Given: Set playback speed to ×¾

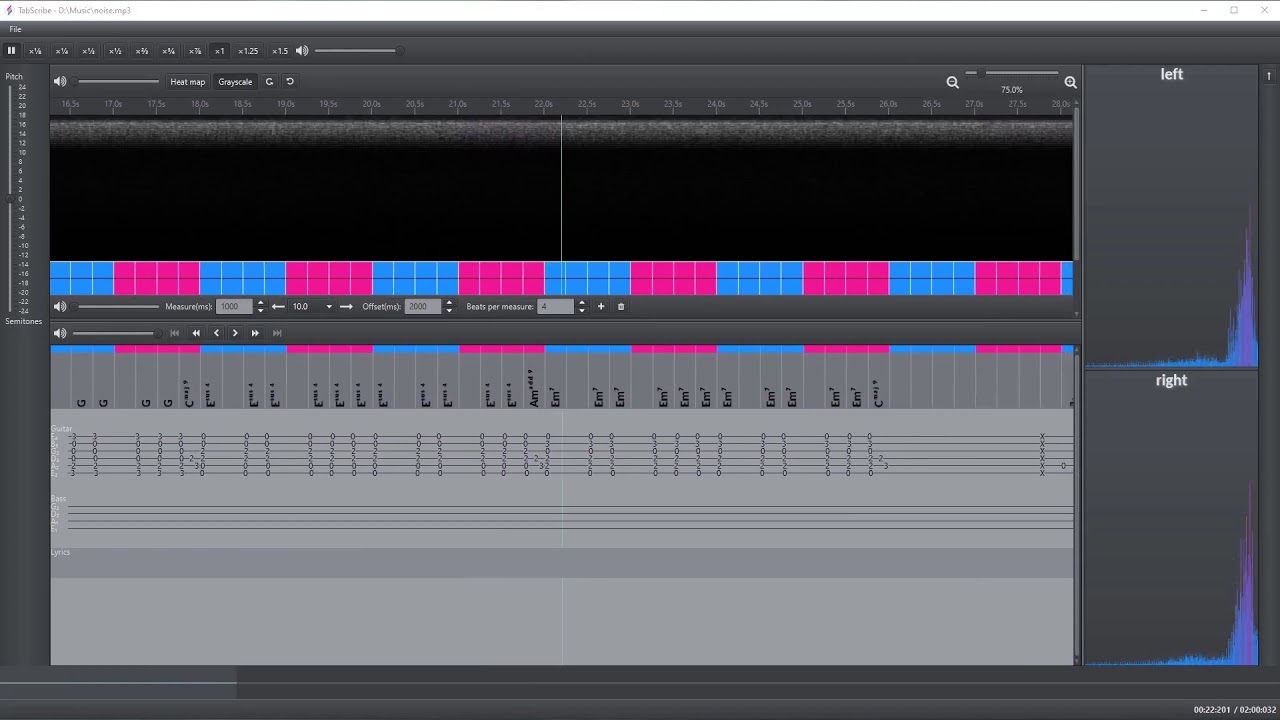Looking at the screenshot, I should tap(168, 51).
